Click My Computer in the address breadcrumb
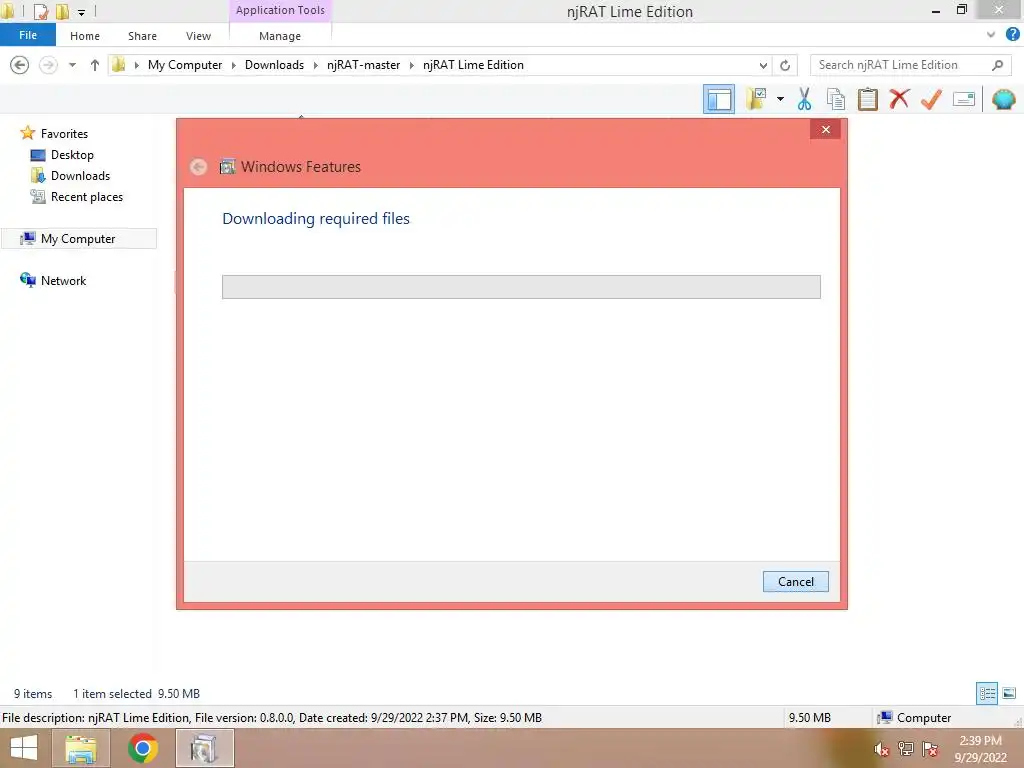The width and height of the screenshot is (1024, 768). pyautogui.click(x=185, y=65)
